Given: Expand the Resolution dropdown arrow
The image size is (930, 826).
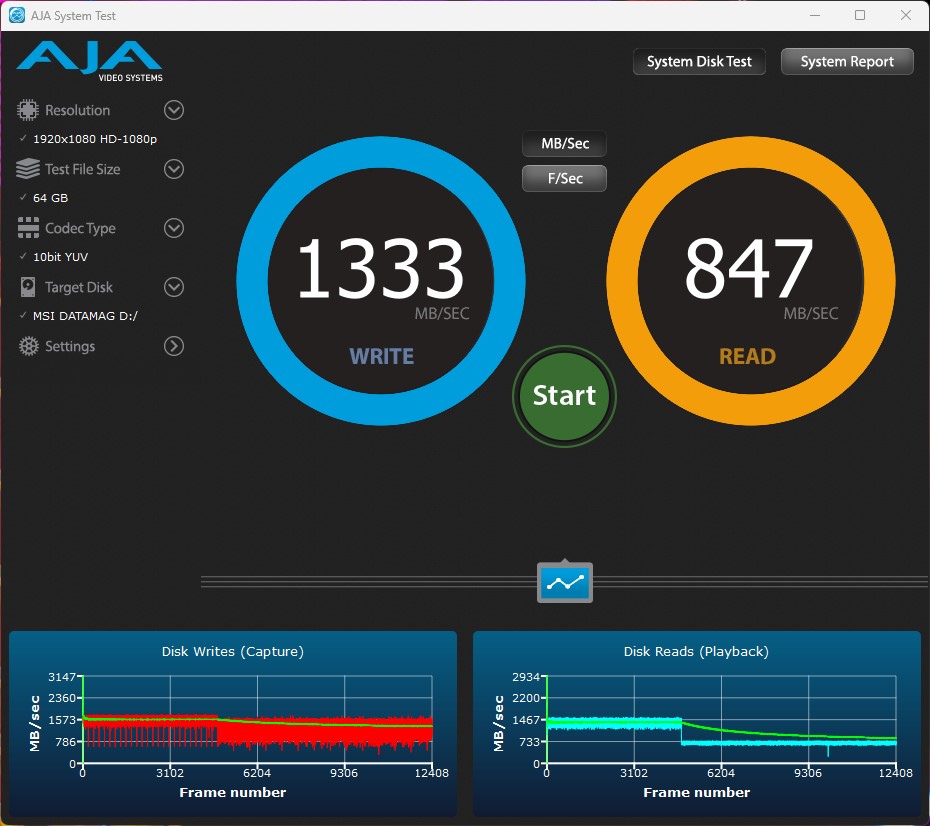Looking at the screenshot, I should 174,110.
